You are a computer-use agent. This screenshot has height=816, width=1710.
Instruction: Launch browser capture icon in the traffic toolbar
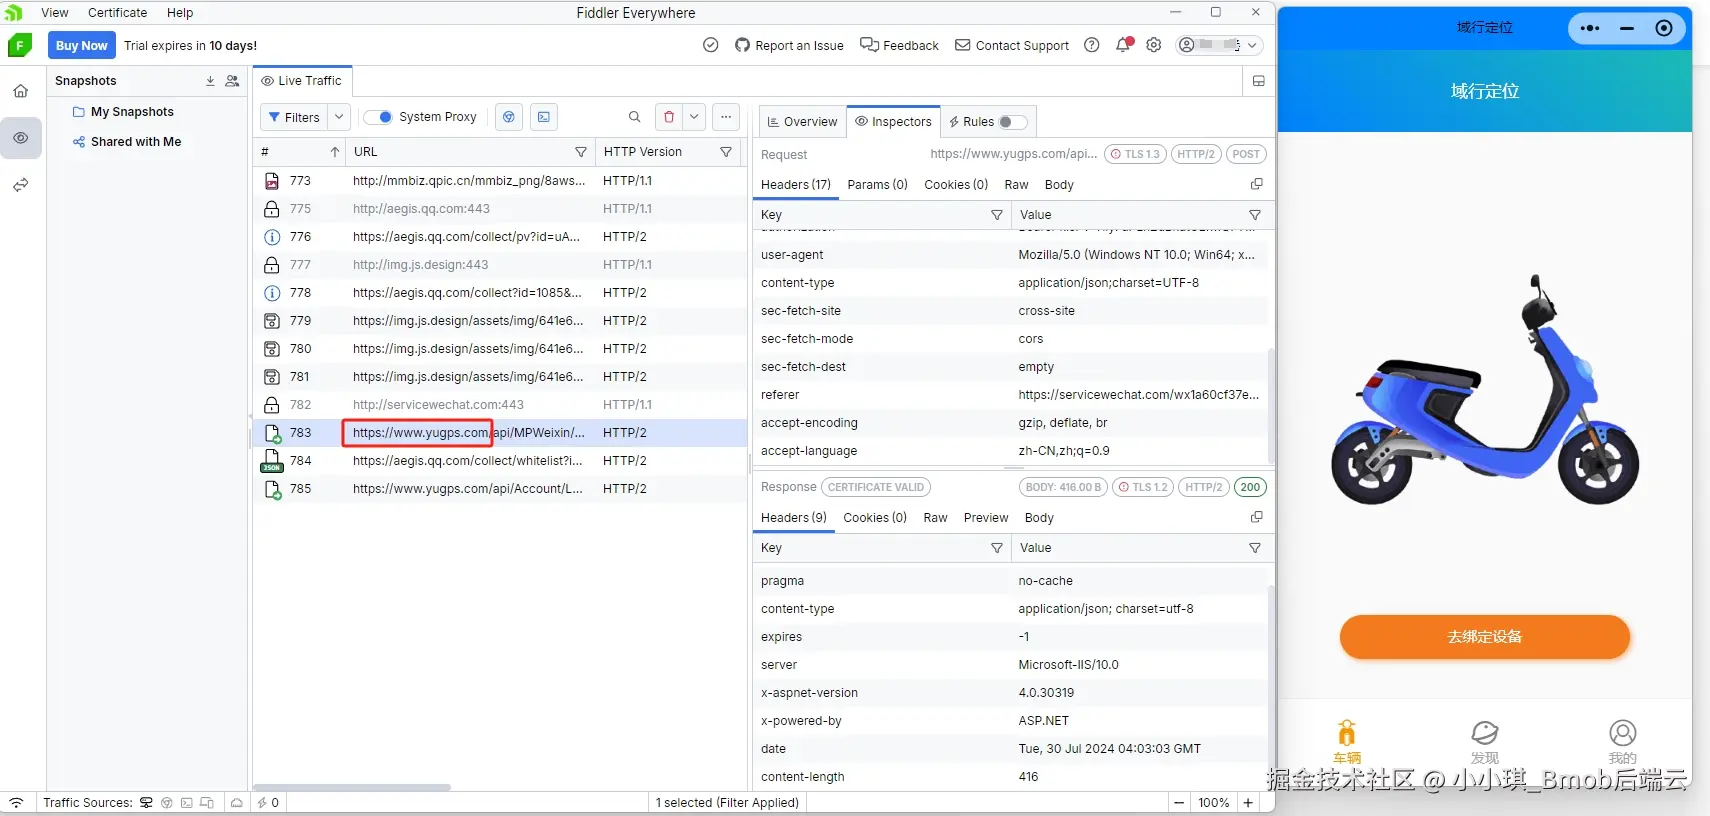tap(509, 117)
